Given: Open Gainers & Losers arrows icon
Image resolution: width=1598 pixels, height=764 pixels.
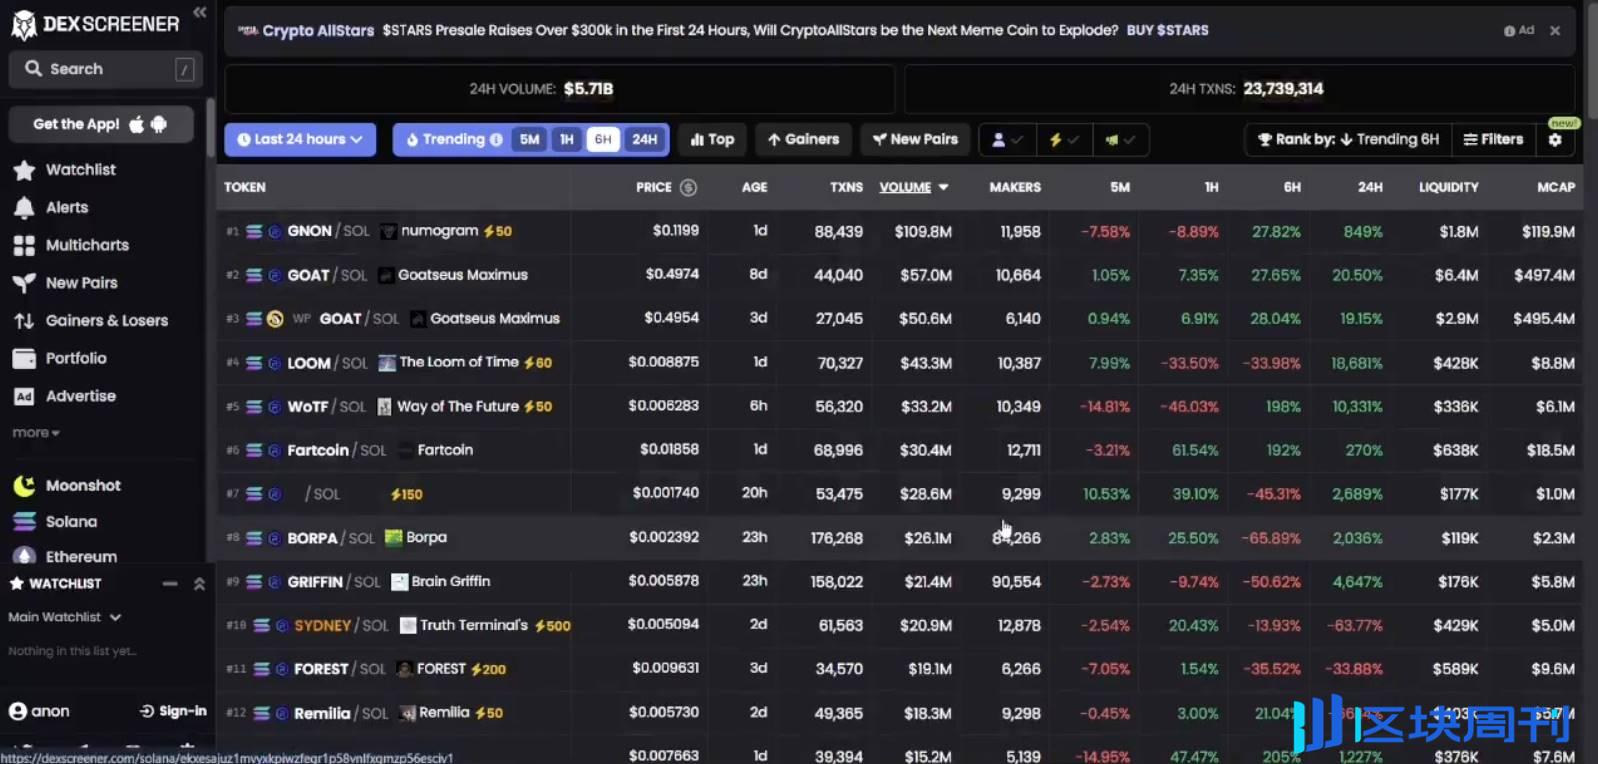Looking at the screenshot, I should [x=24, y=321].
